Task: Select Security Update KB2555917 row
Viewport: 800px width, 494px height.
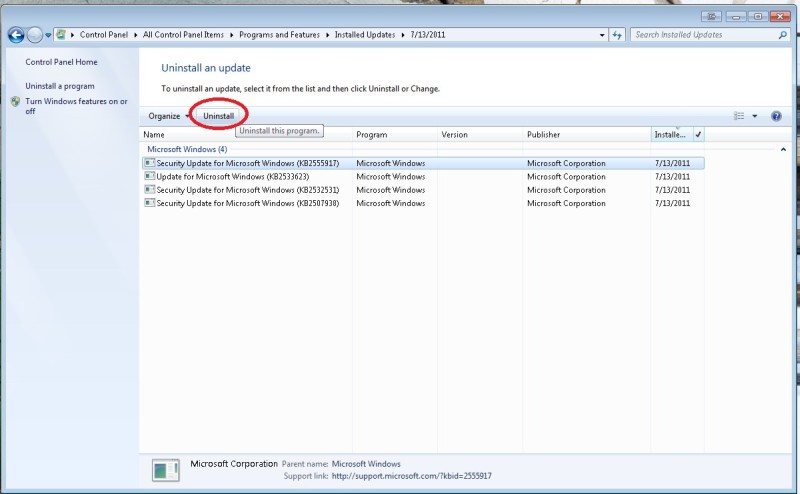Action: coord(422,163)
